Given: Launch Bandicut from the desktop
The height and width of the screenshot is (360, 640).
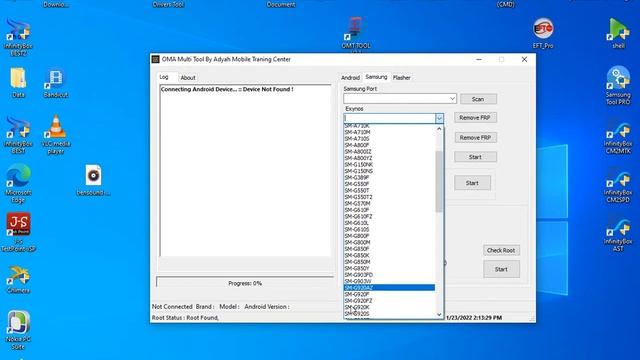Looking at the screenshot, I should tap(56, 84).
